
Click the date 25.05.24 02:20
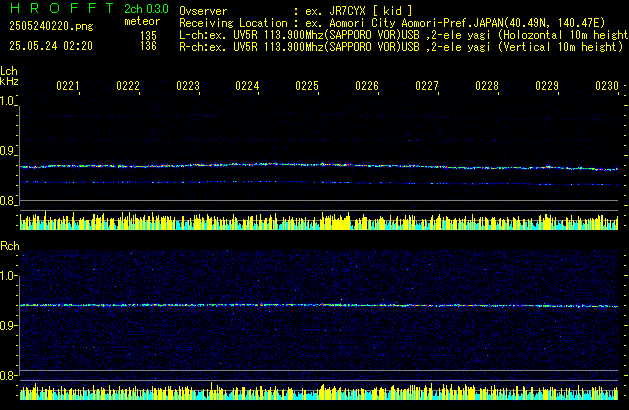point(51,46)
